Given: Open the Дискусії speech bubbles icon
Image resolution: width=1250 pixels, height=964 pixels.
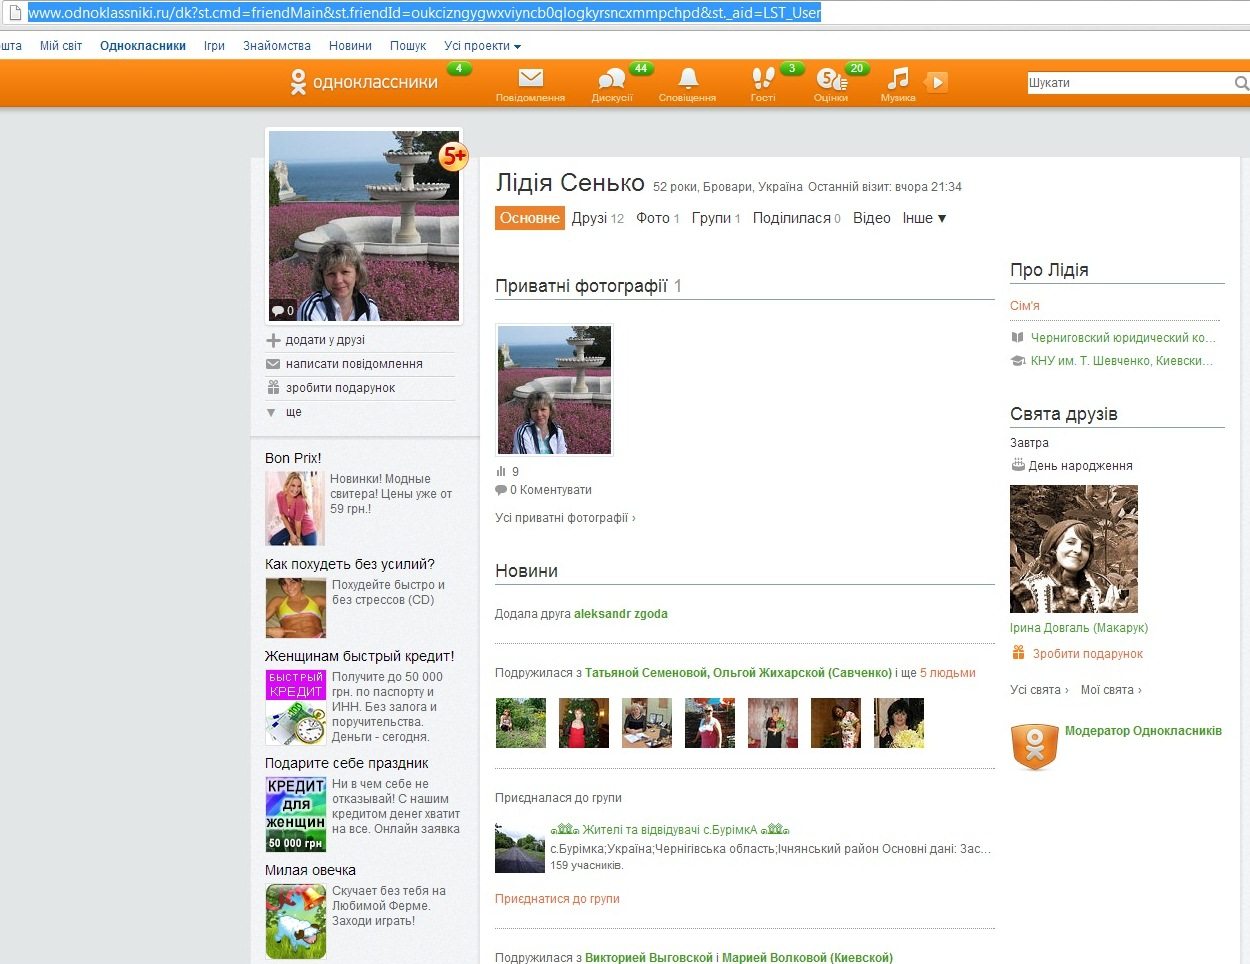Looking at the screenshot, I should point(611,79).
